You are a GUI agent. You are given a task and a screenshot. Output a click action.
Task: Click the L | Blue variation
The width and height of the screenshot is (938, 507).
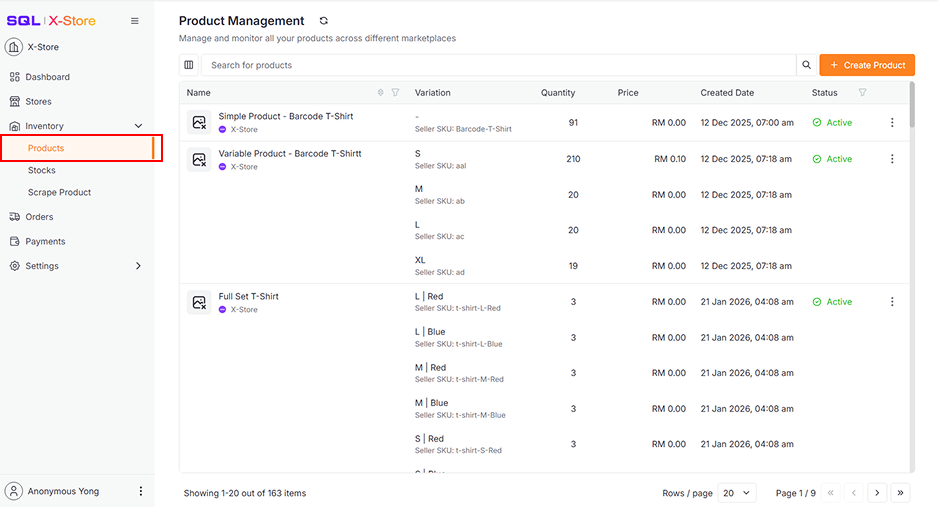430,332
